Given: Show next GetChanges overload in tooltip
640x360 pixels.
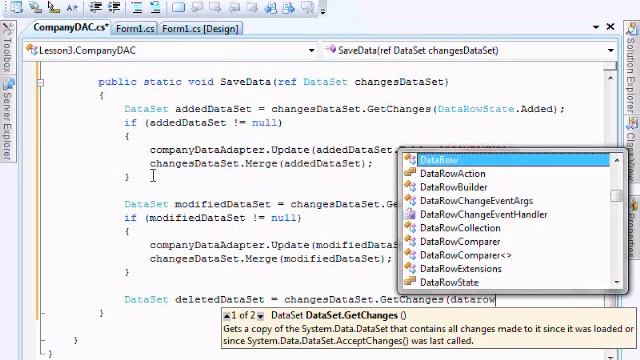Looking at the screenshot, I should tap(260, 316).
